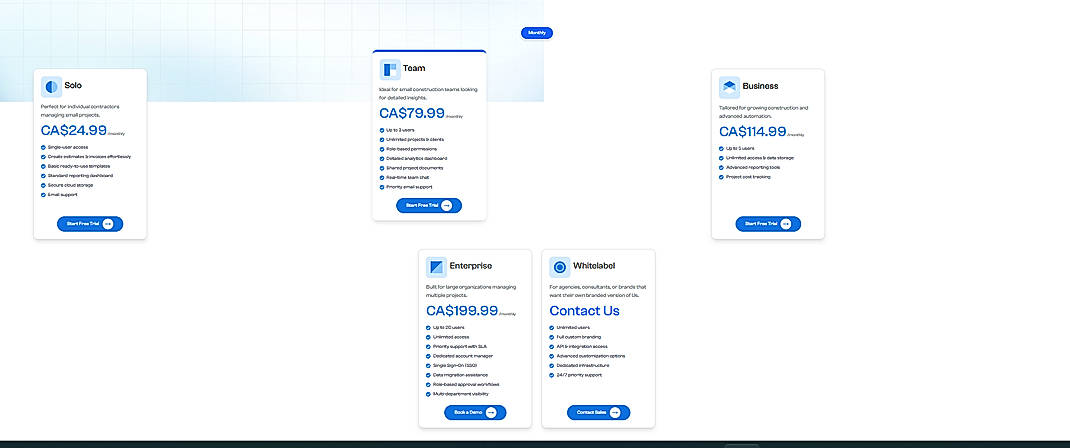Click the CA$24.99 price
This screenshot has height=448, width=1070.
click(74, 130)
